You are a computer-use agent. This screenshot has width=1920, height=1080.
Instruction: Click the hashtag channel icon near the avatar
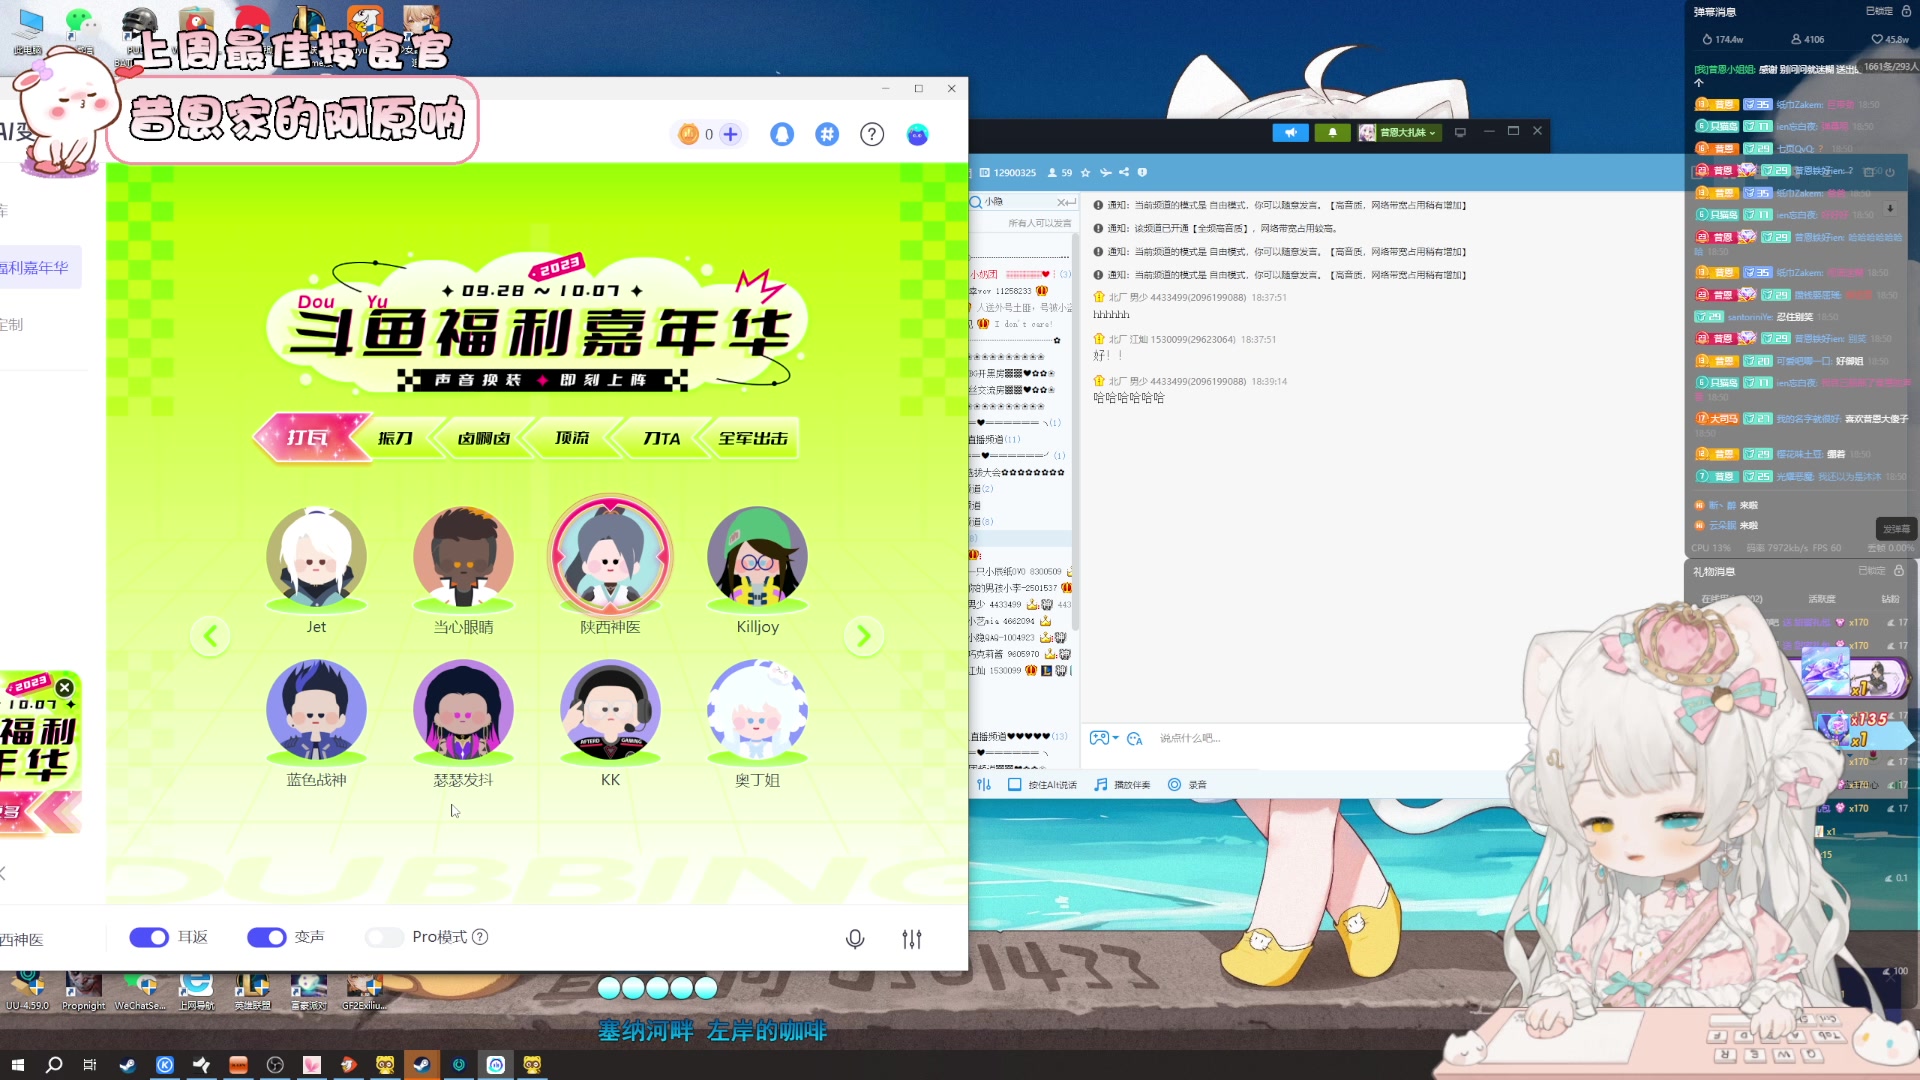(x=826, y=133)
